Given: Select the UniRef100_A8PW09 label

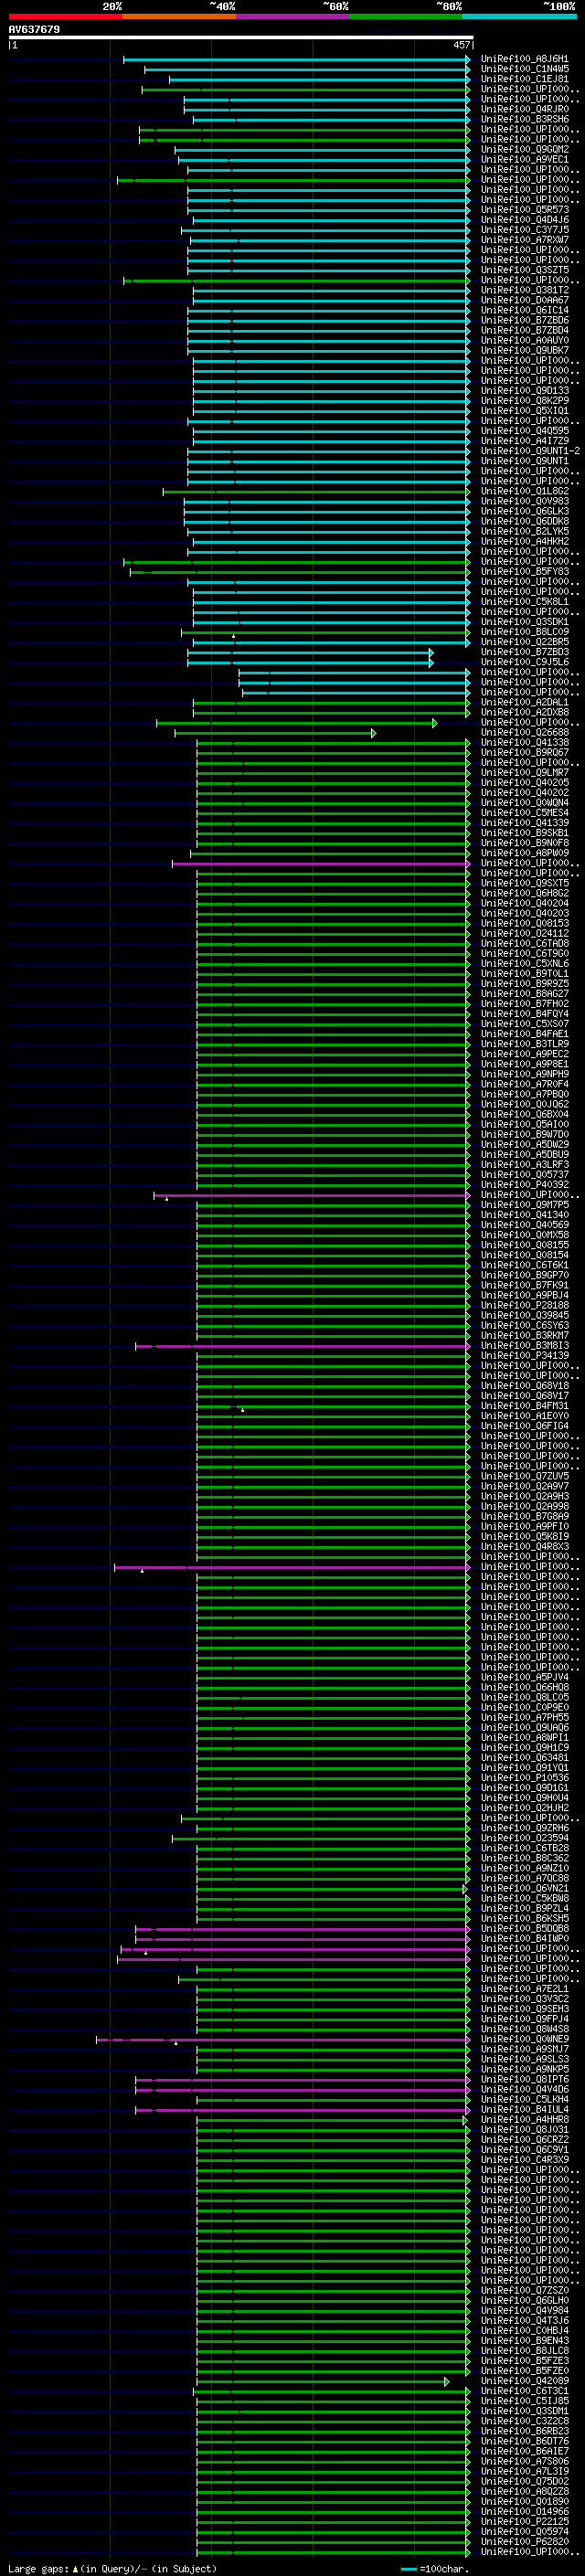Looking at the screenshot, I should 524,853.
